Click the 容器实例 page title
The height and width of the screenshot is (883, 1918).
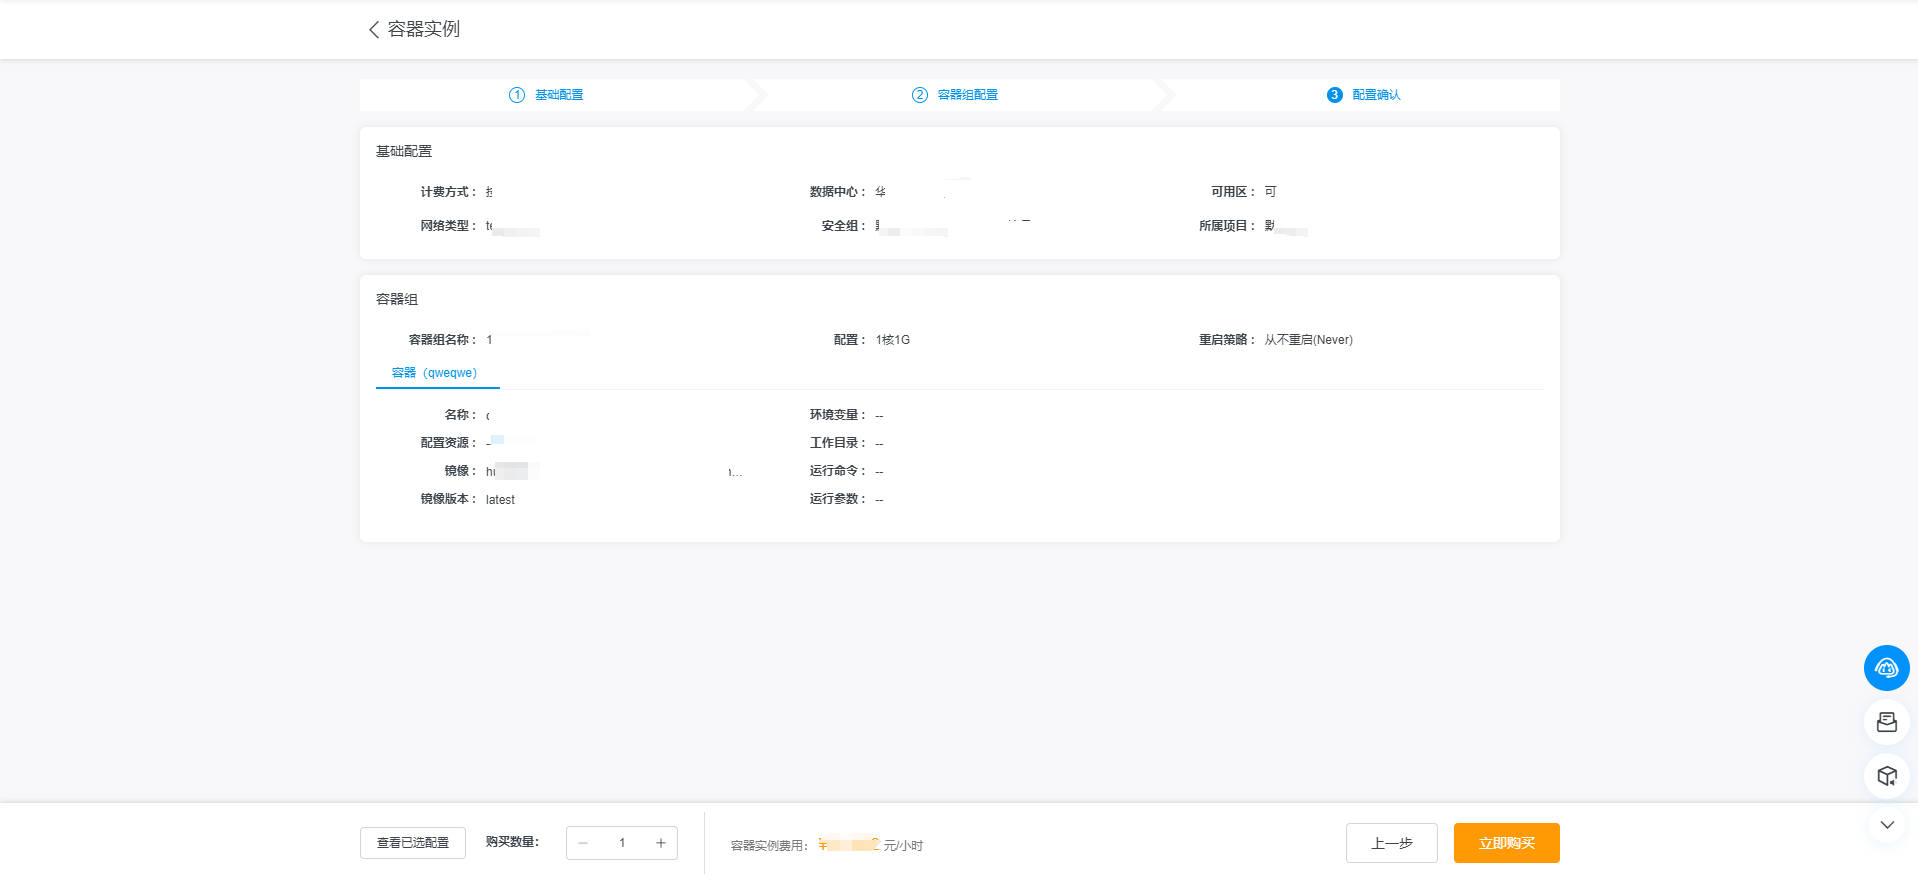[424, 30]
